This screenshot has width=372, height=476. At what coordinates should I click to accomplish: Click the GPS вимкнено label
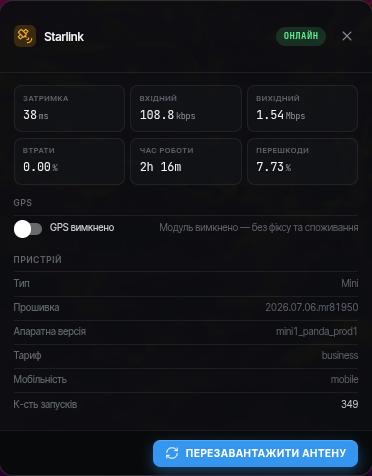(82, 228)
